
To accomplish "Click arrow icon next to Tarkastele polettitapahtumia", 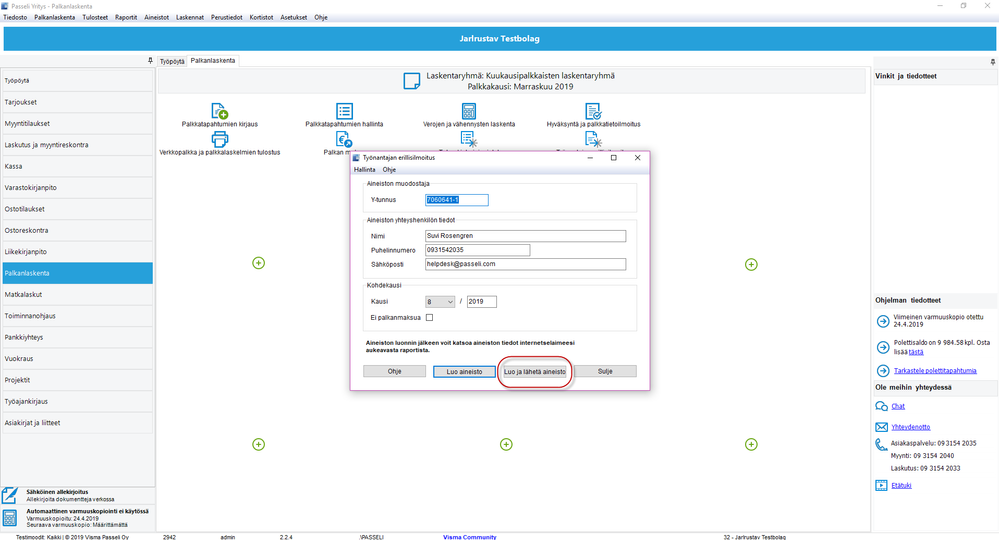I will [x=882, y=371].
